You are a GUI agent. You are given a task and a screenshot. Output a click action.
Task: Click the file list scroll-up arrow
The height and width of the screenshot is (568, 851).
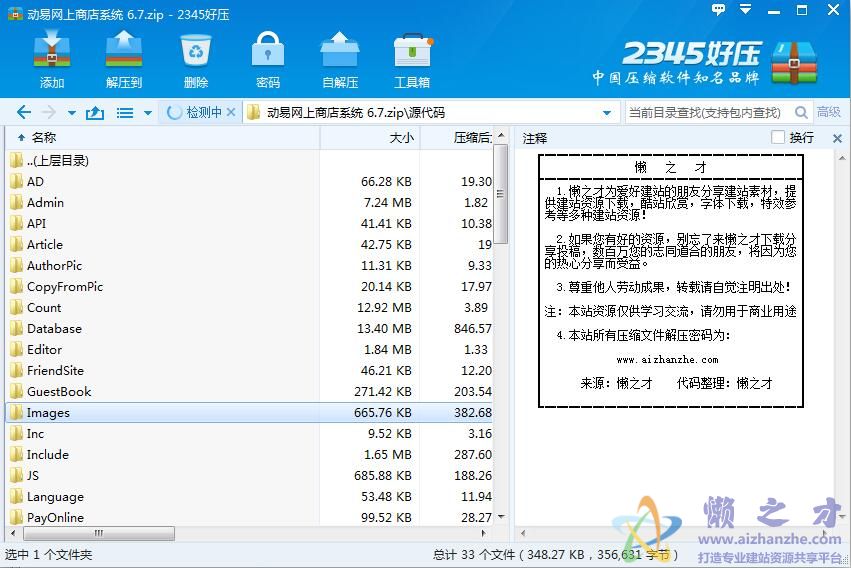tap(501, 135)
